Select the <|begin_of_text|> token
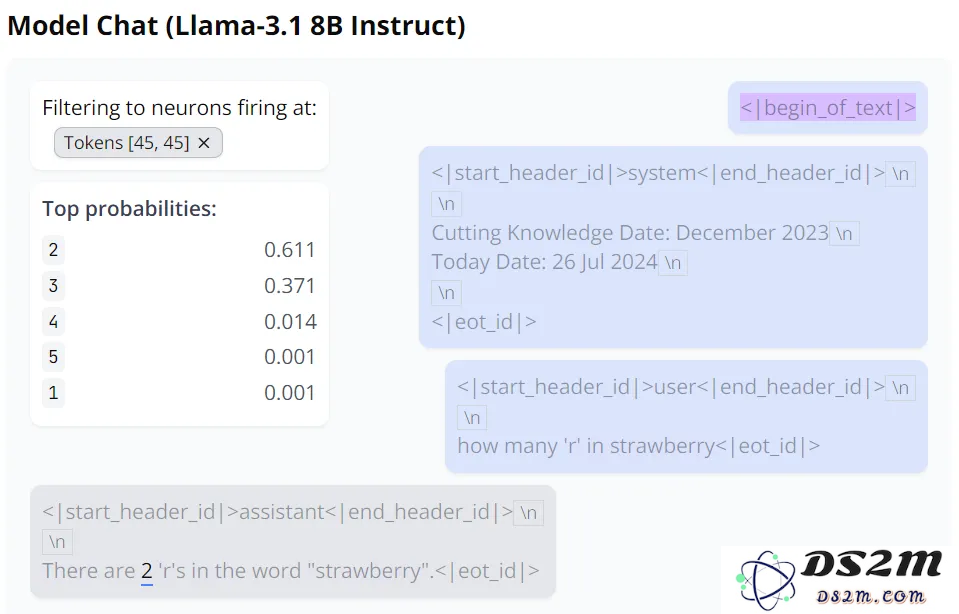 coord(828,108)
